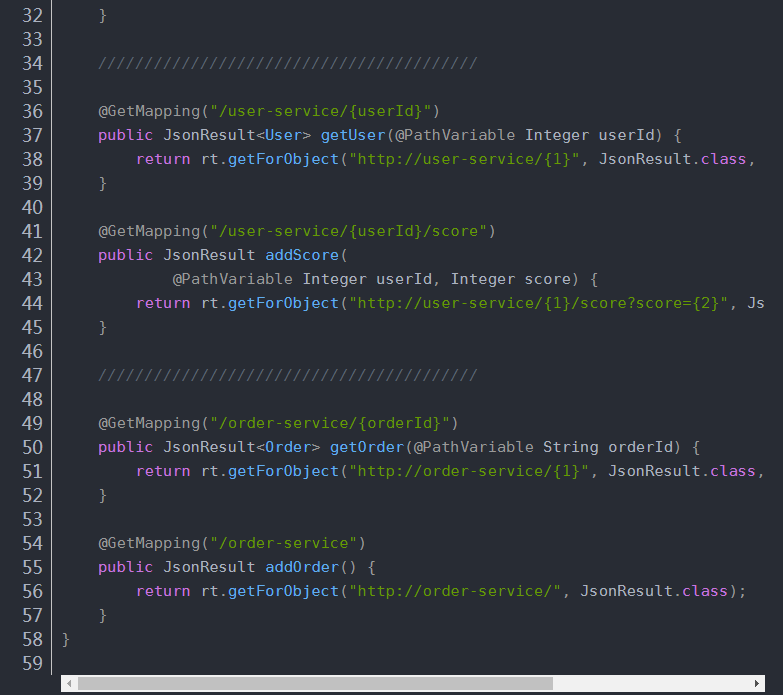The image size is (783, 695).
Task: Click the public keyword on line 42
Action: (x=125, y=255)
